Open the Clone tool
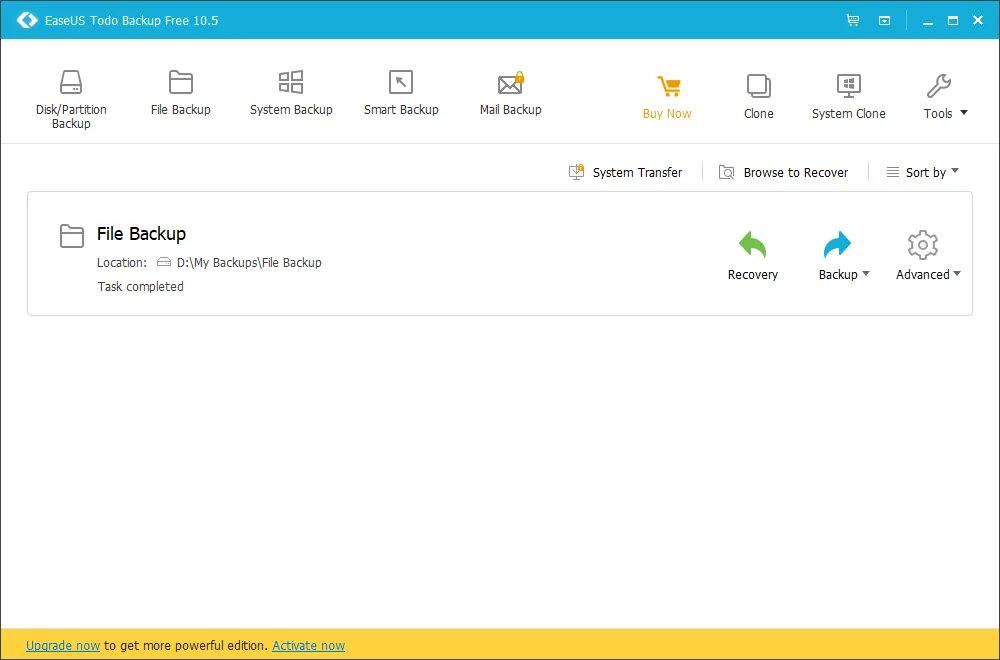 pos(758,98)
